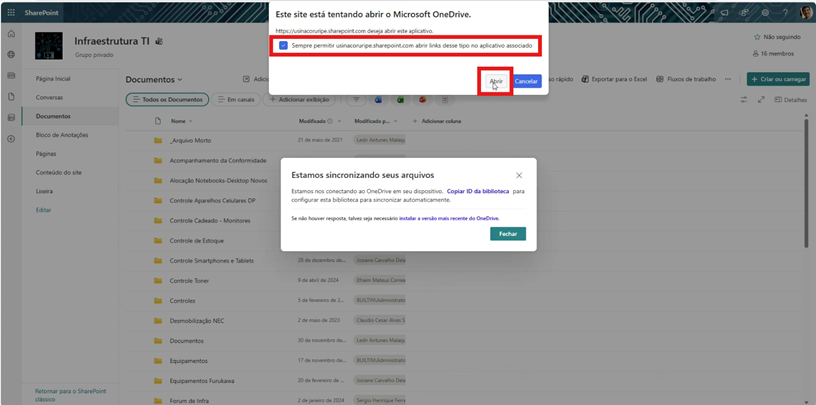Filter by PowerPoint files icon
This screenshot has height=405, width=816.
[x=423, y=99]
